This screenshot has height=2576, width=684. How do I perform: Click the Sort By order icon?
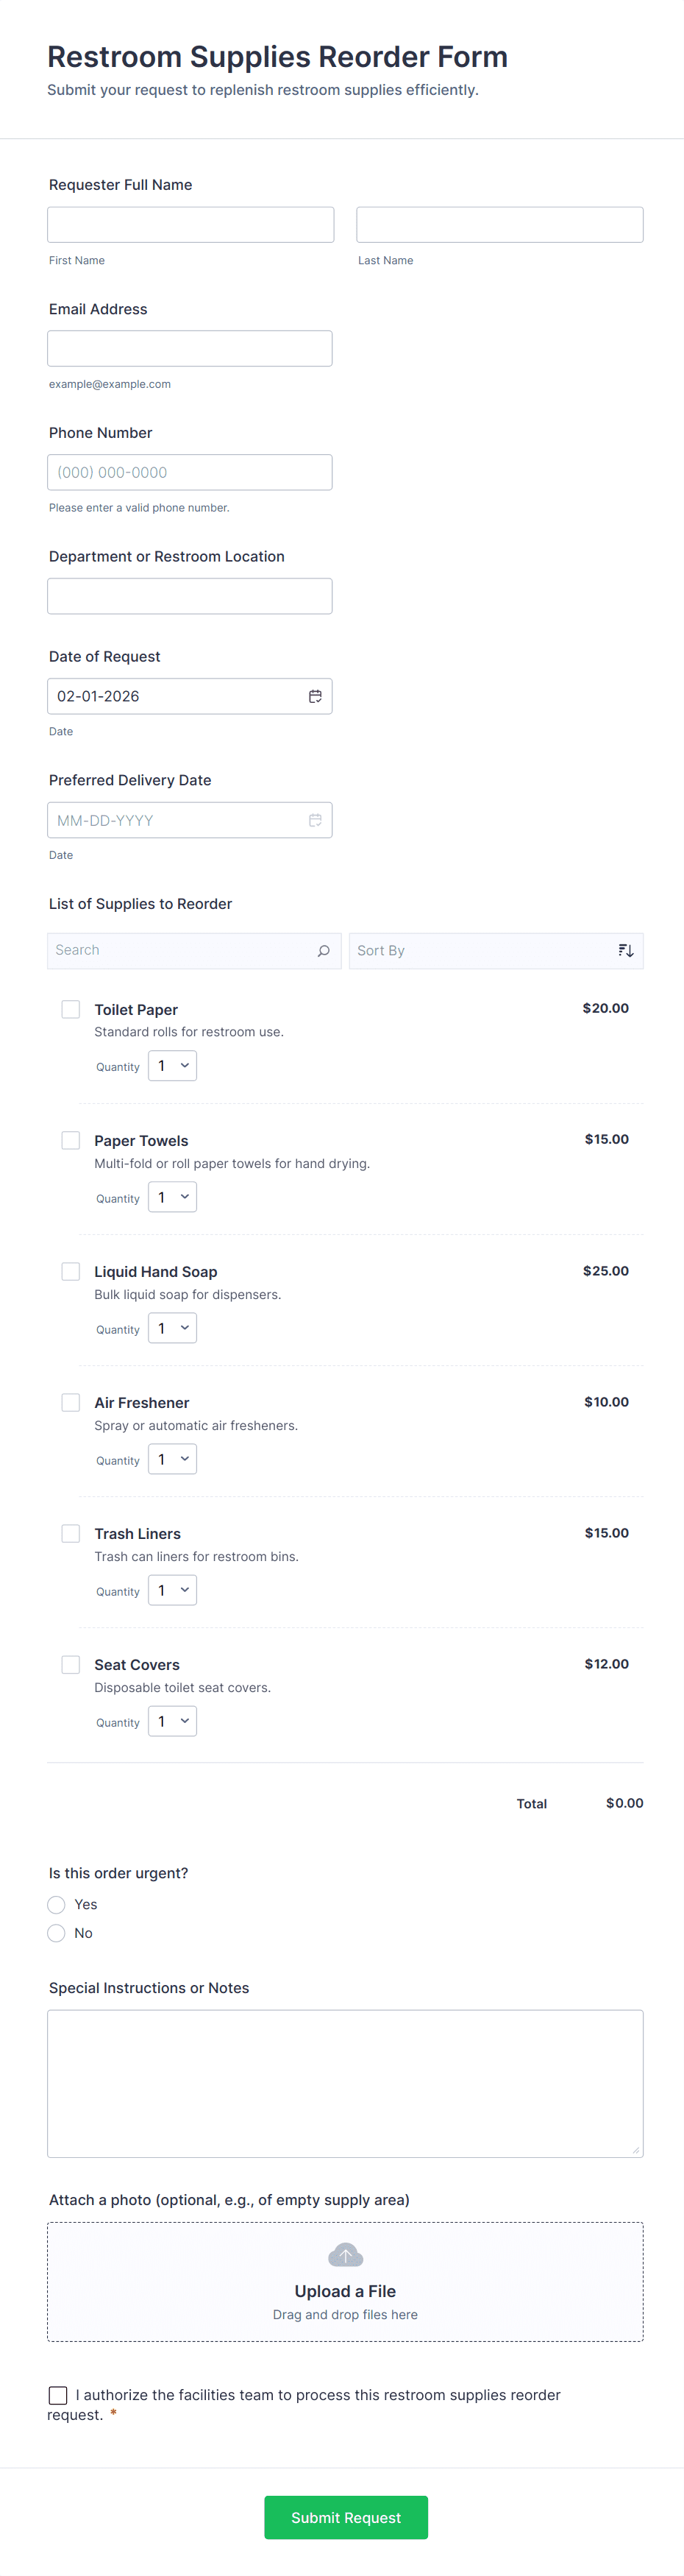point(626,951)
